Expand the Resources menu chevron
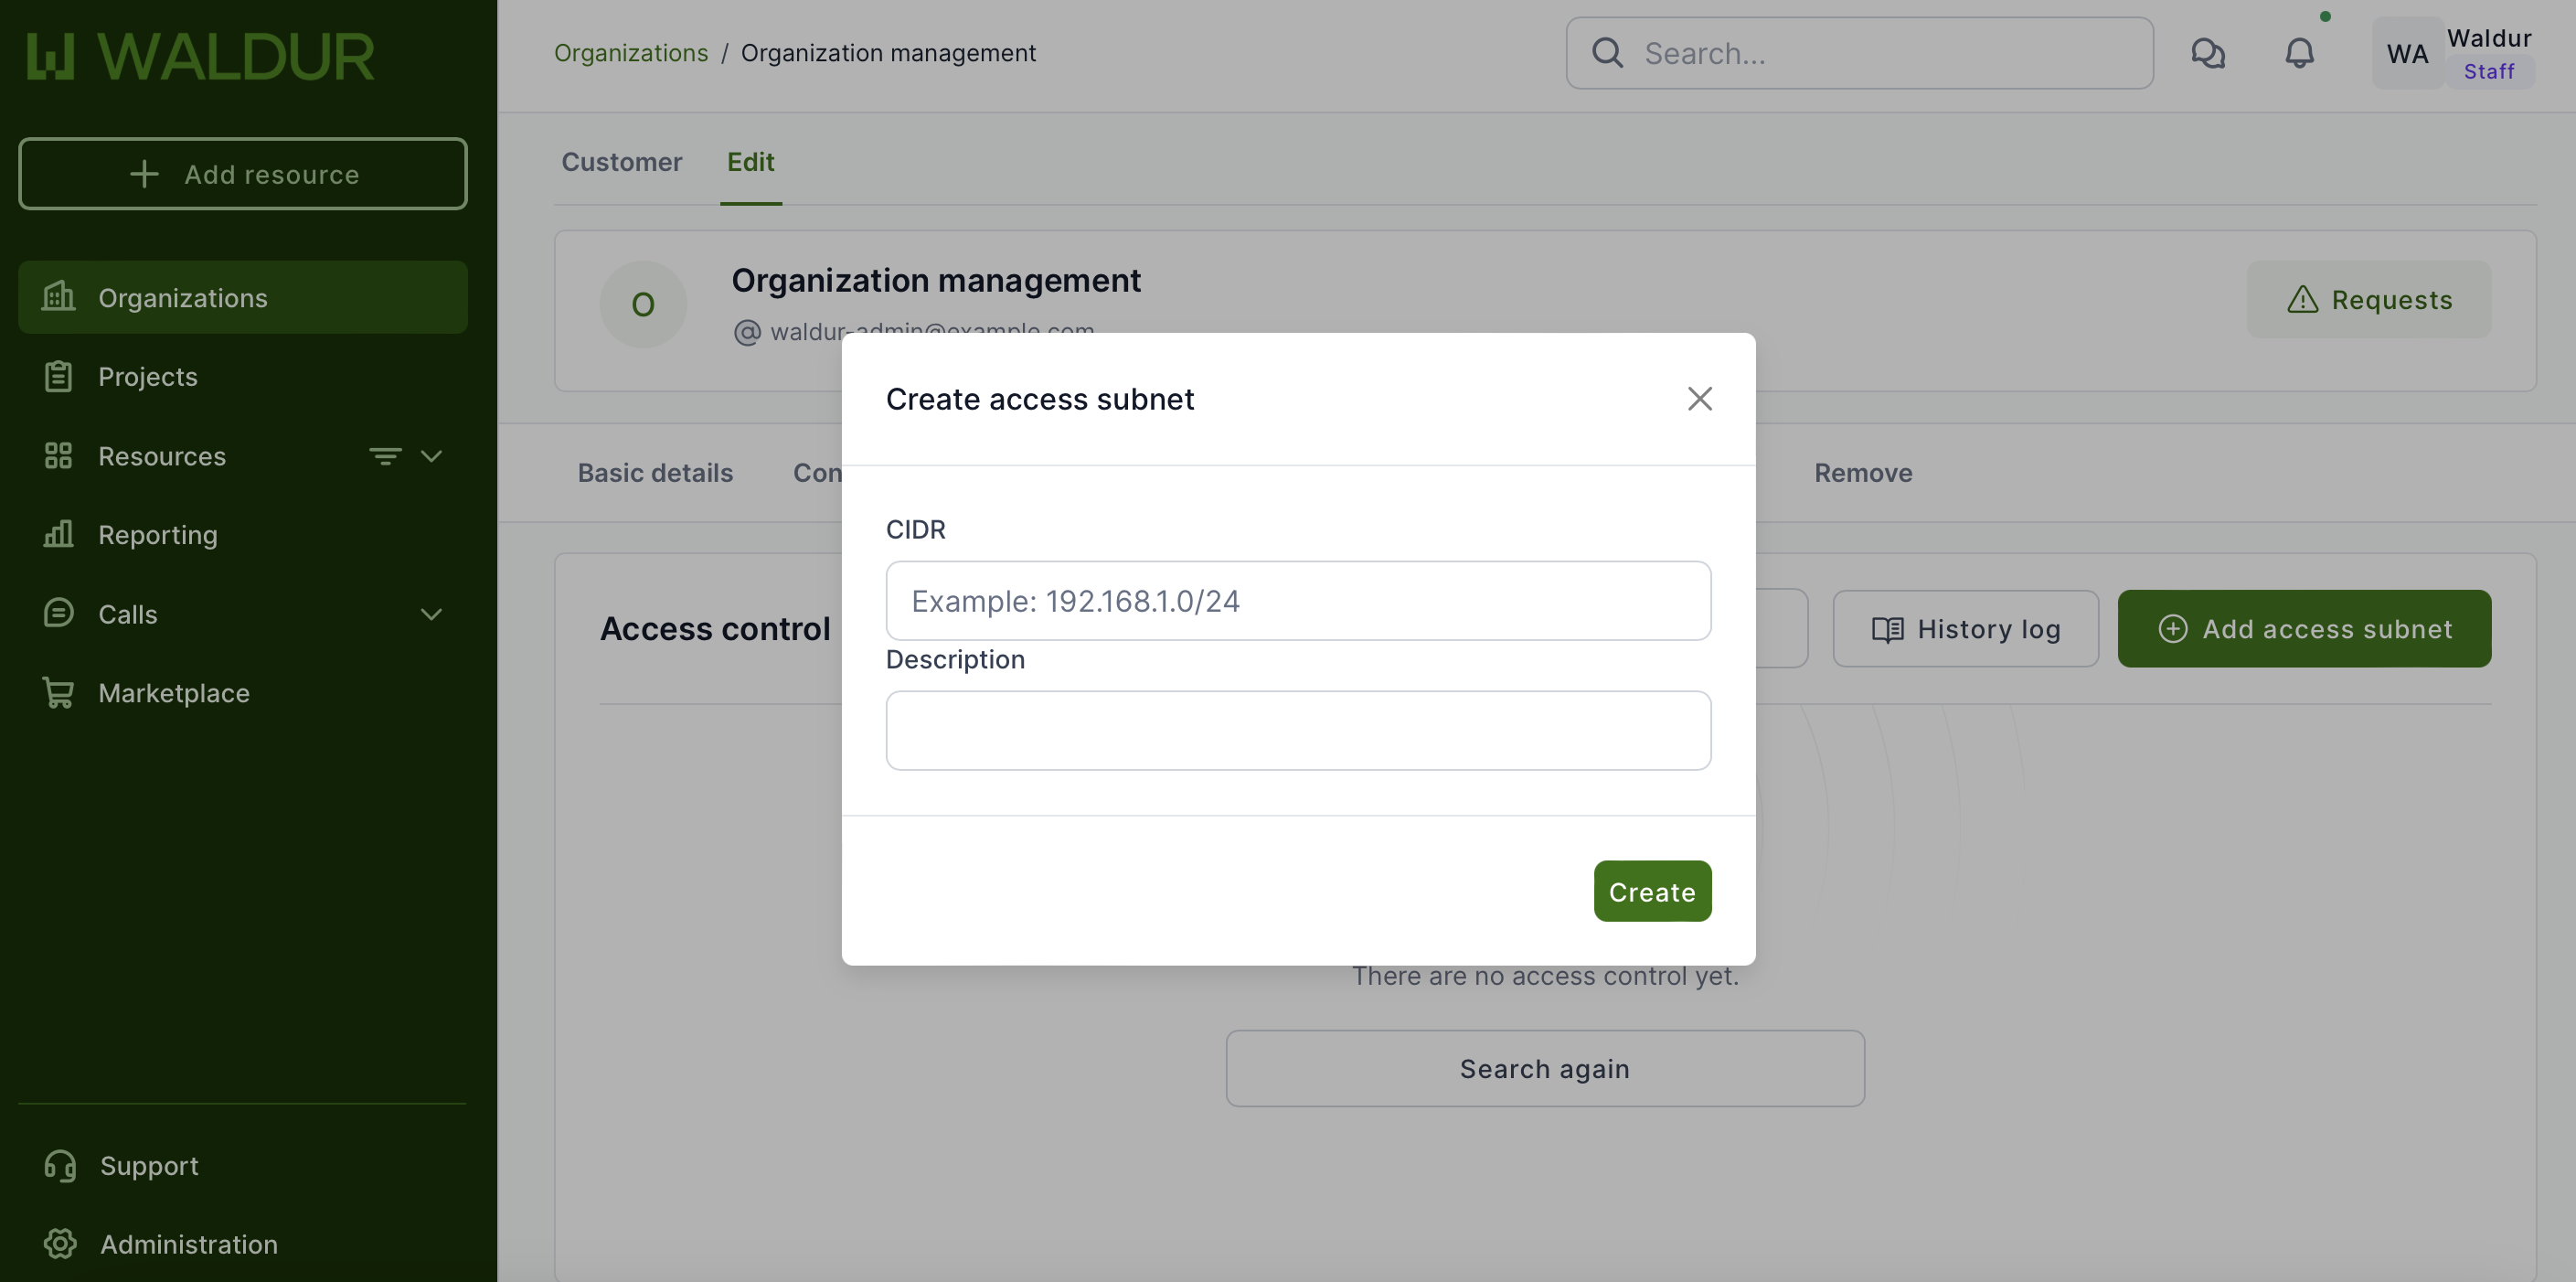The width and height of the screenshot is (2576, 1282). (x=431, y=456)
